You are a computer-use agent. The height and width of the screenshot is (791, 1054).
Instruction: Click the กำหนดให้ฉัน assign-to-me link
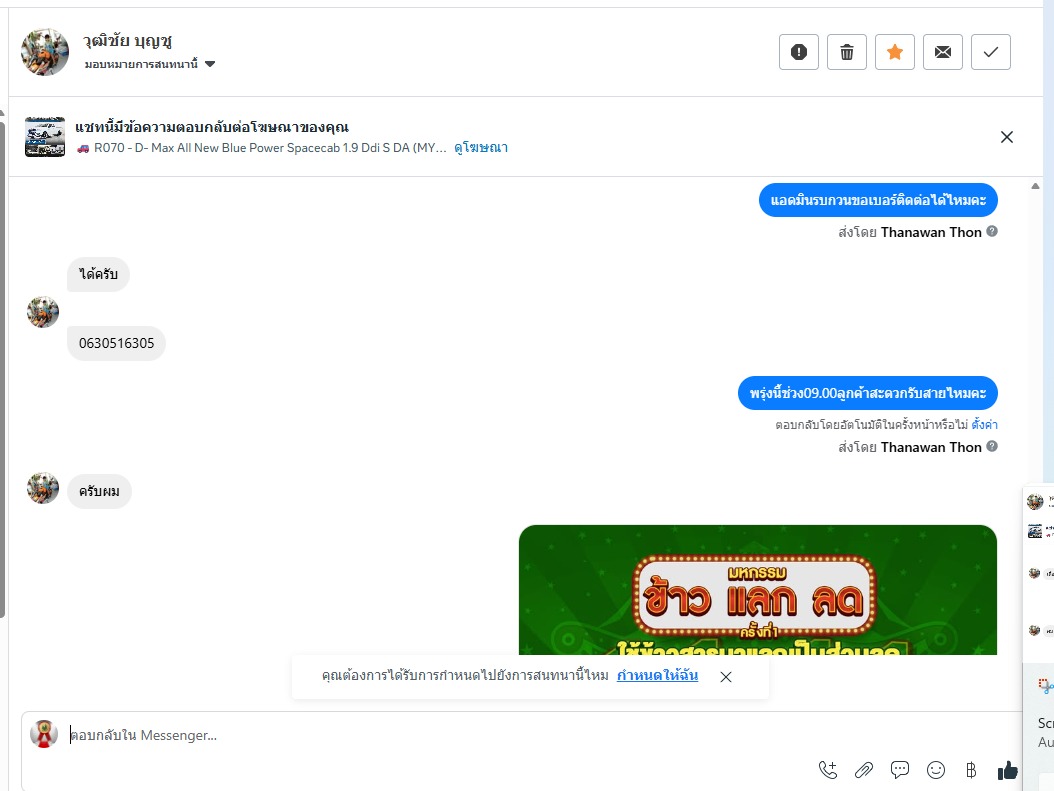pos(657,675)
